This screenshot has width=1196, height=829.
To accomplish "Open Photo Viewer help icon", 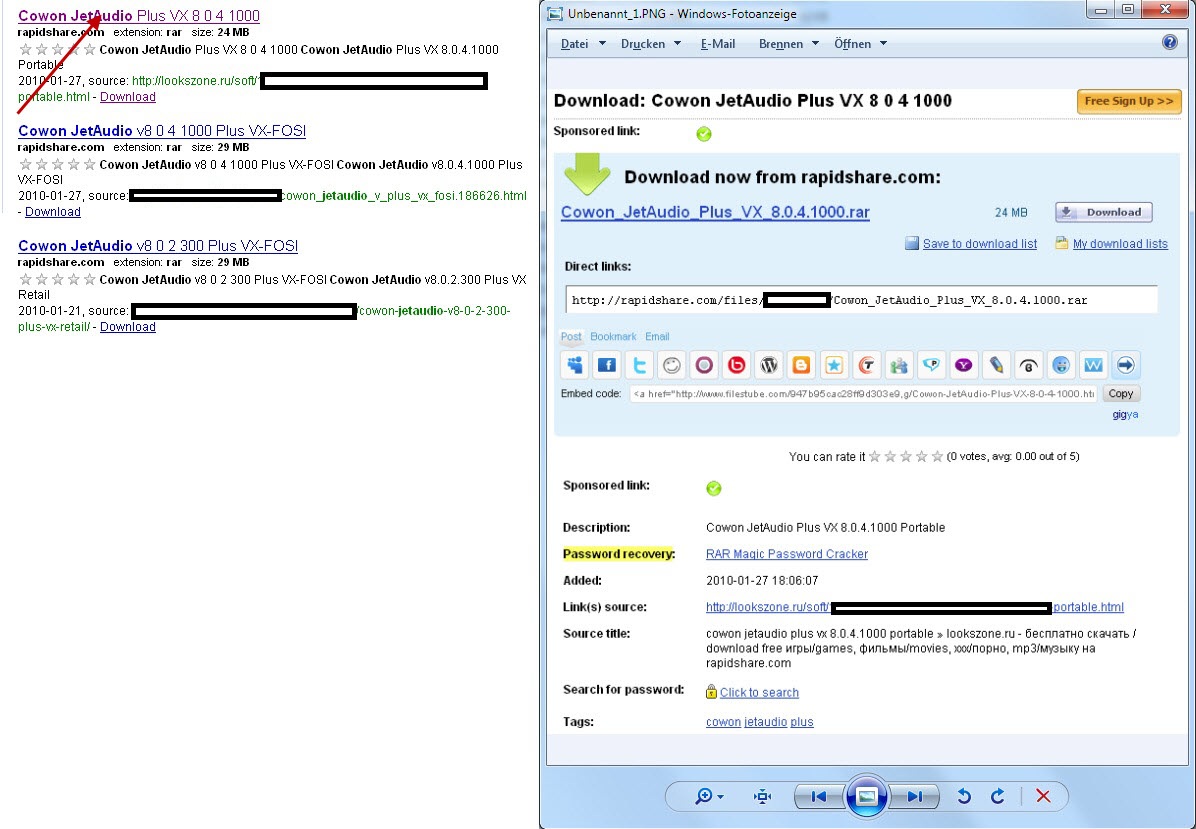I will pos(1169,43).
